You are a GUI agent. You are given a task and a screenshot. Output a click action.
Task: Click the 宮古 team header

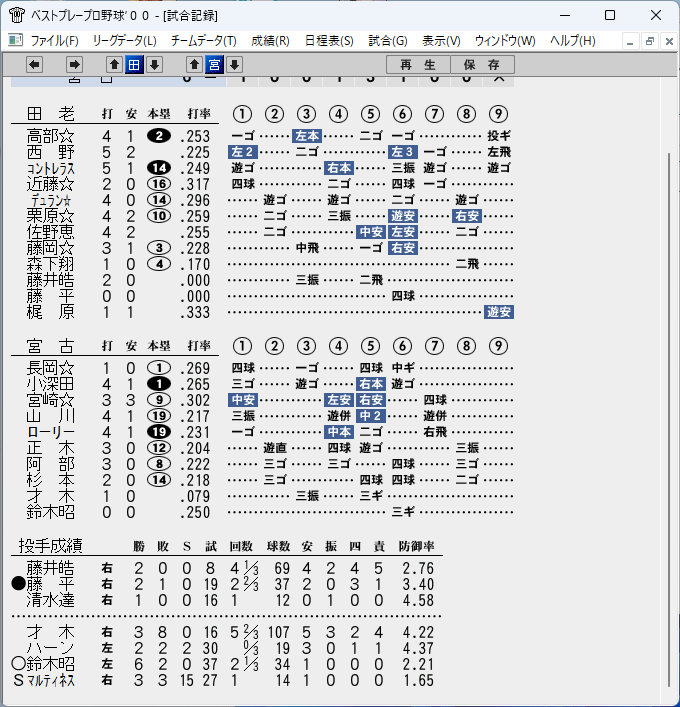[x=51, y=346]
